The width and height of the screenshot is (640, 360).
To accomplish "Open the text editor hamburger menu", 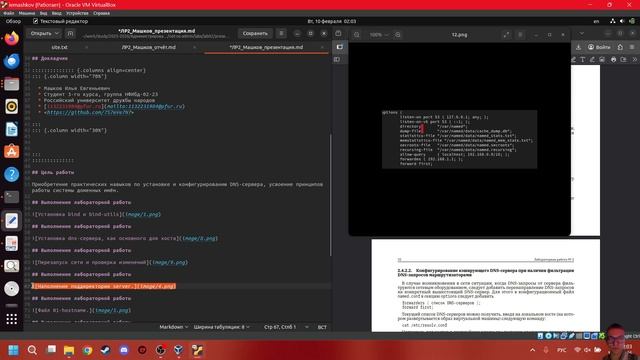I will [281, 33].
